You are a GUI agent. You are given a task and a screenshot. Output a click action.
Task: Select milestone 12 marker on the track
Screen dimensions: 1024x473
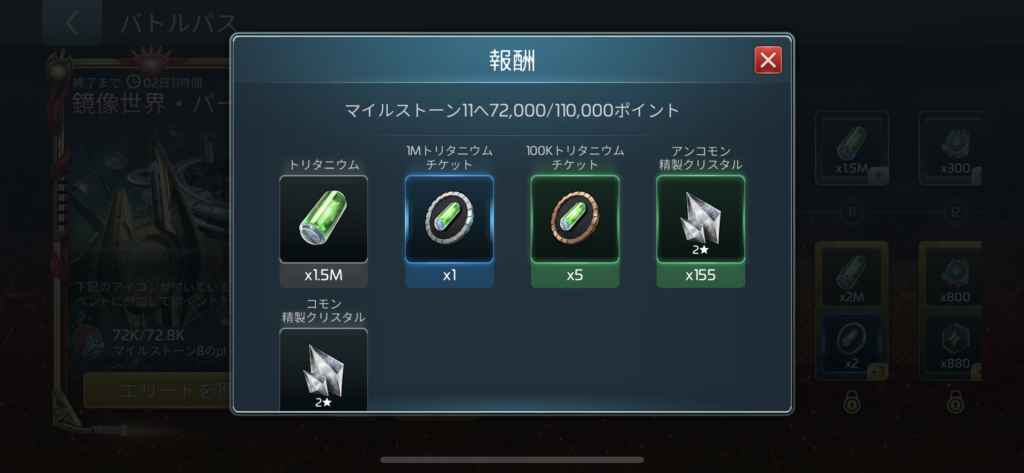point(955,213)
